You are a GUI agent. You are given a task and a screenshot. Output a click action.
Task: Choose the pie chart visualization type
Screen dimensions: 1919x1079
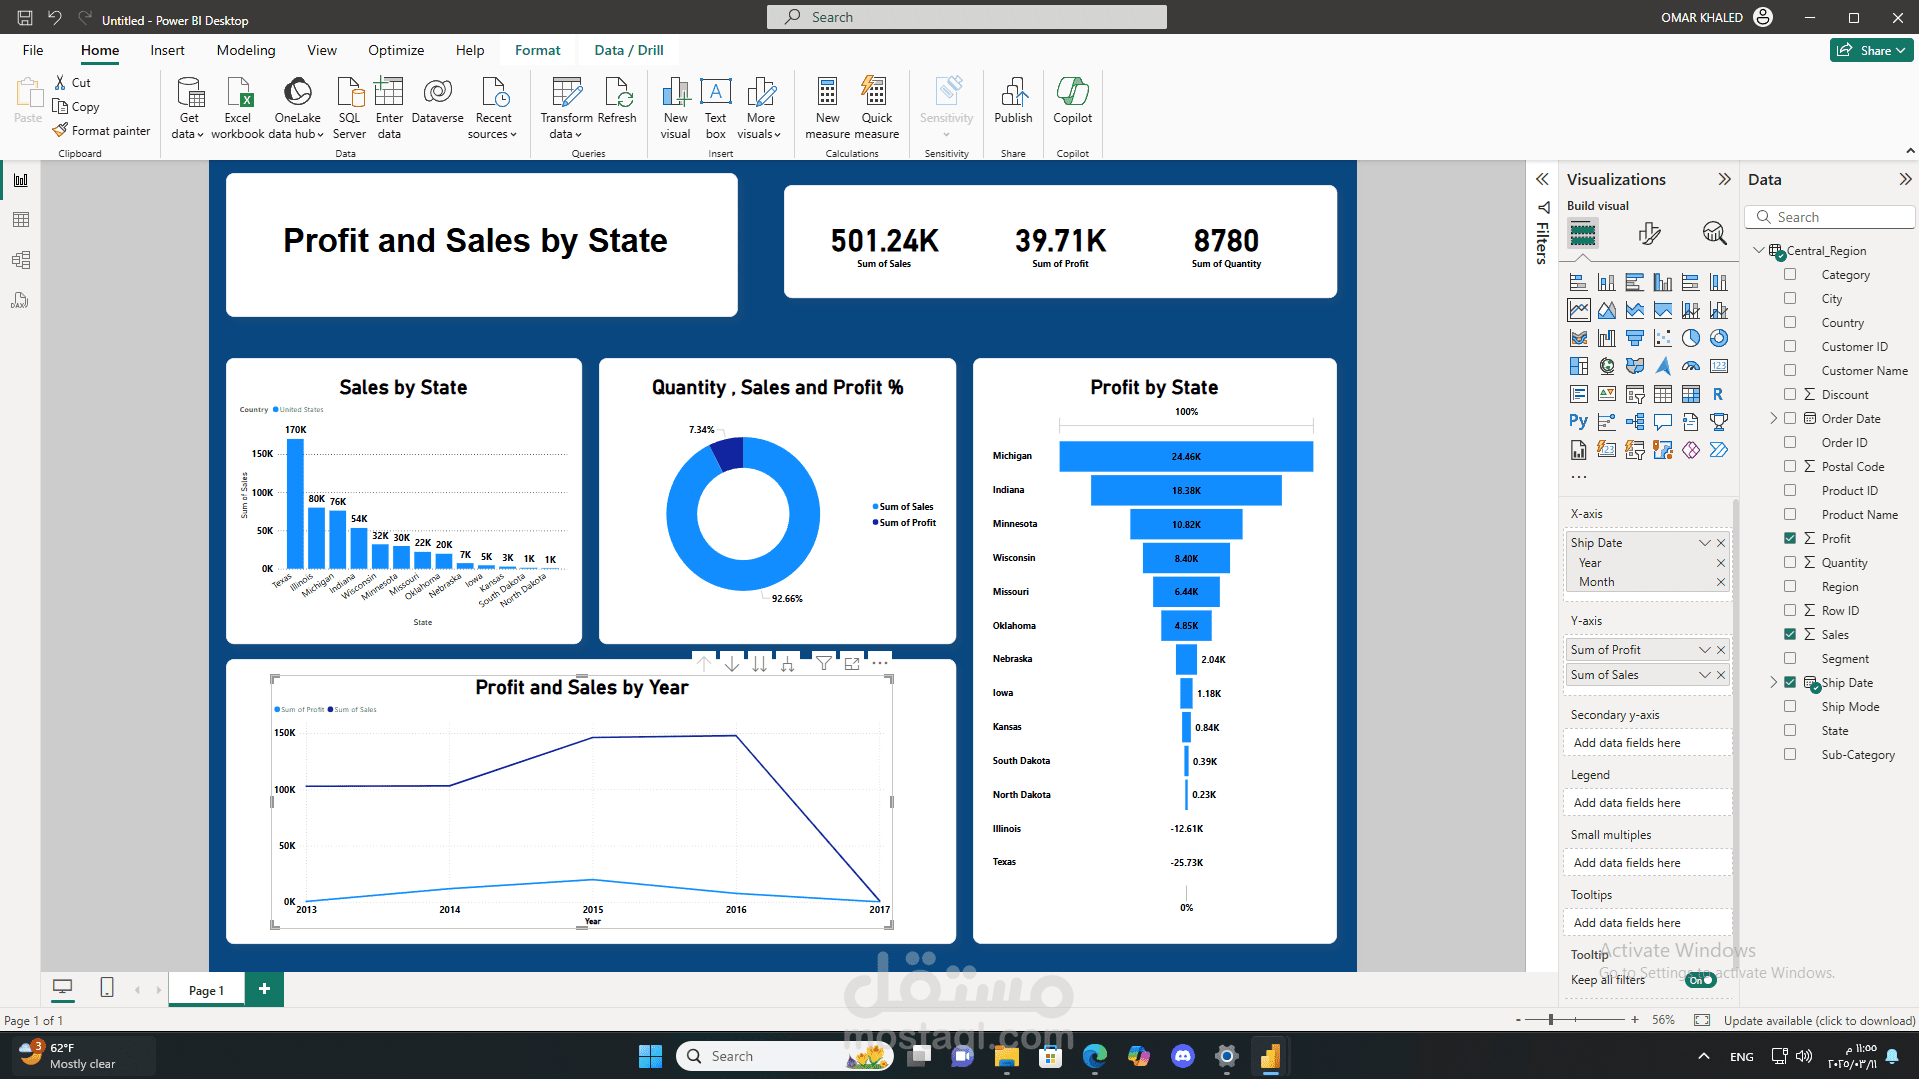[1690, 338]
